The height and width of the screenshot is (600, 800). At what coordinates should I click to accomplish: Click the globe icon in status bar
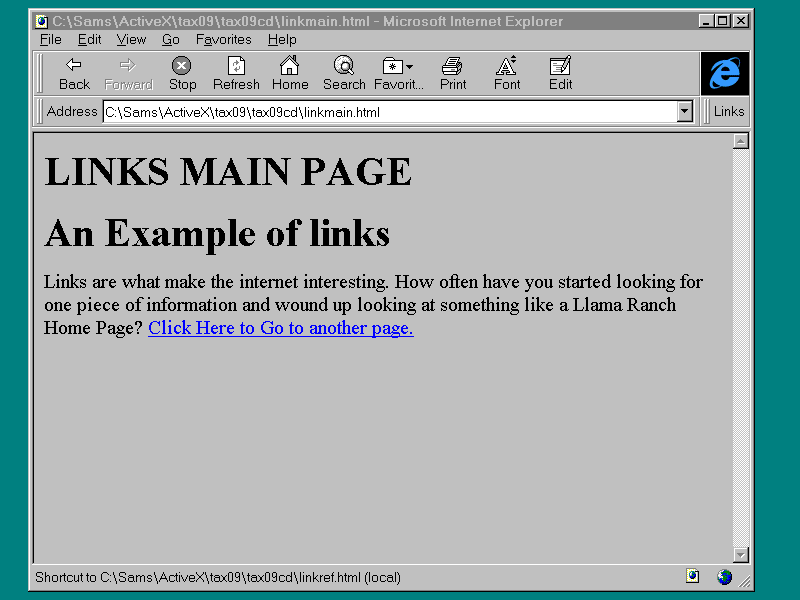click(x=724, y=577)
